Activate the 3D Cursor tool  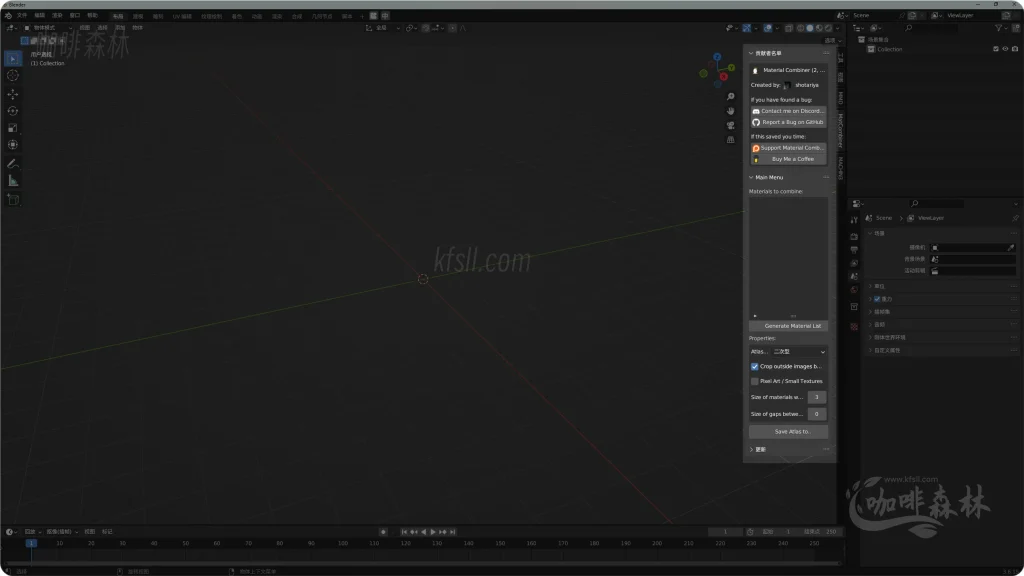coord(13,75)
